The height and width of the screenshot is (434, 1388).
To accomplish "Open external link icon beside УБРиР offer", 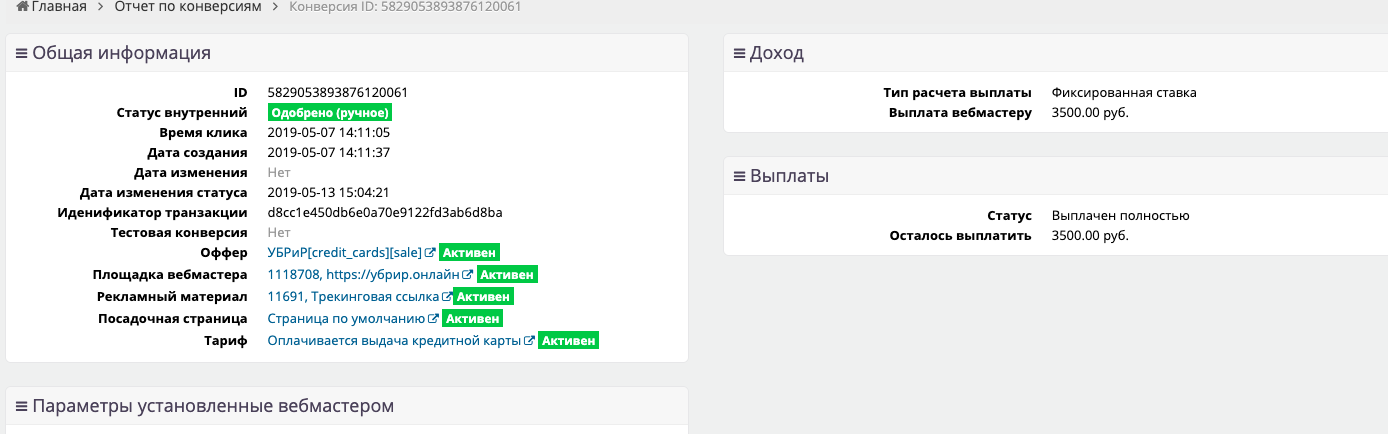I will (x=430, y=253).
